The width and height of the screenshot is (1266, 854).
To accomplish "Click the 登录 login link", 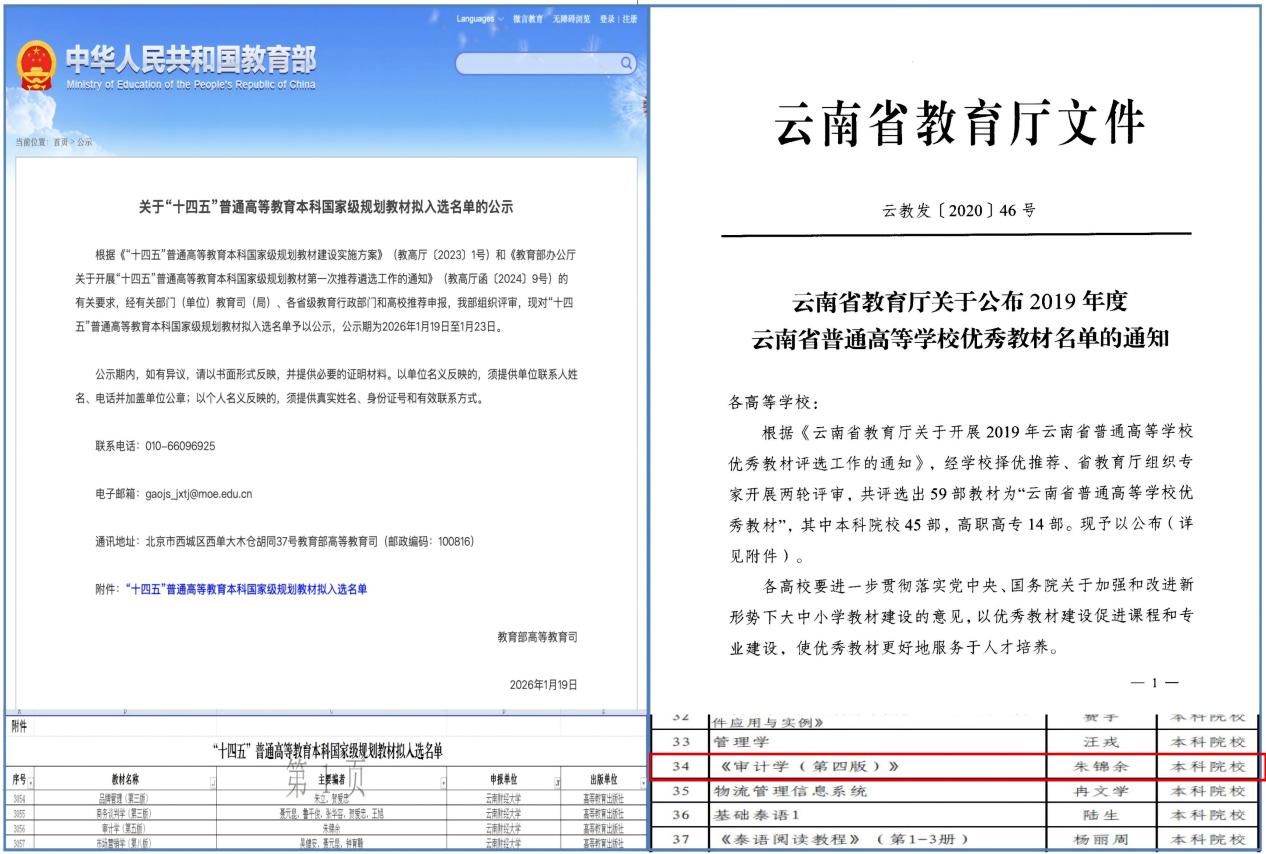I will click(607, 19).
